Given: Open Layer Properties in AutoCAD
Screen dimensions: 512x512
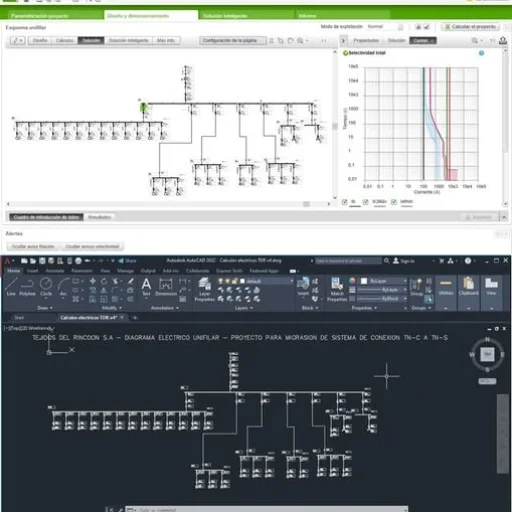Looking at the screenshot, I should pyautogui.click(x=204, y=289).
